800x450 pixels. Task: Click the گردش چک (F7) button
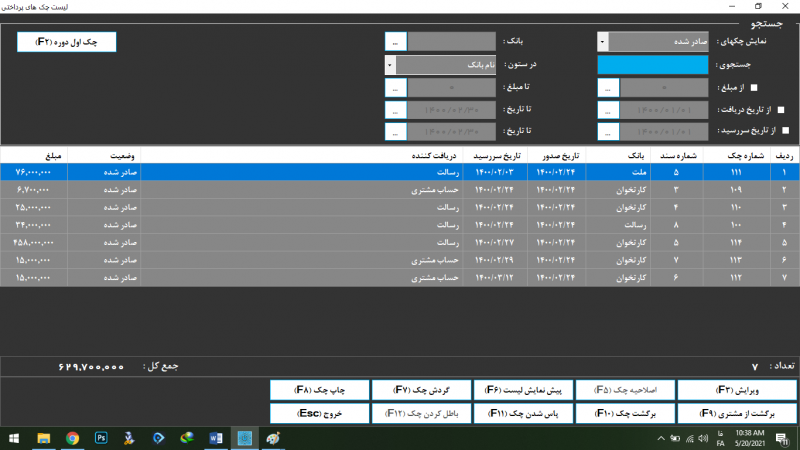[421, 390]
